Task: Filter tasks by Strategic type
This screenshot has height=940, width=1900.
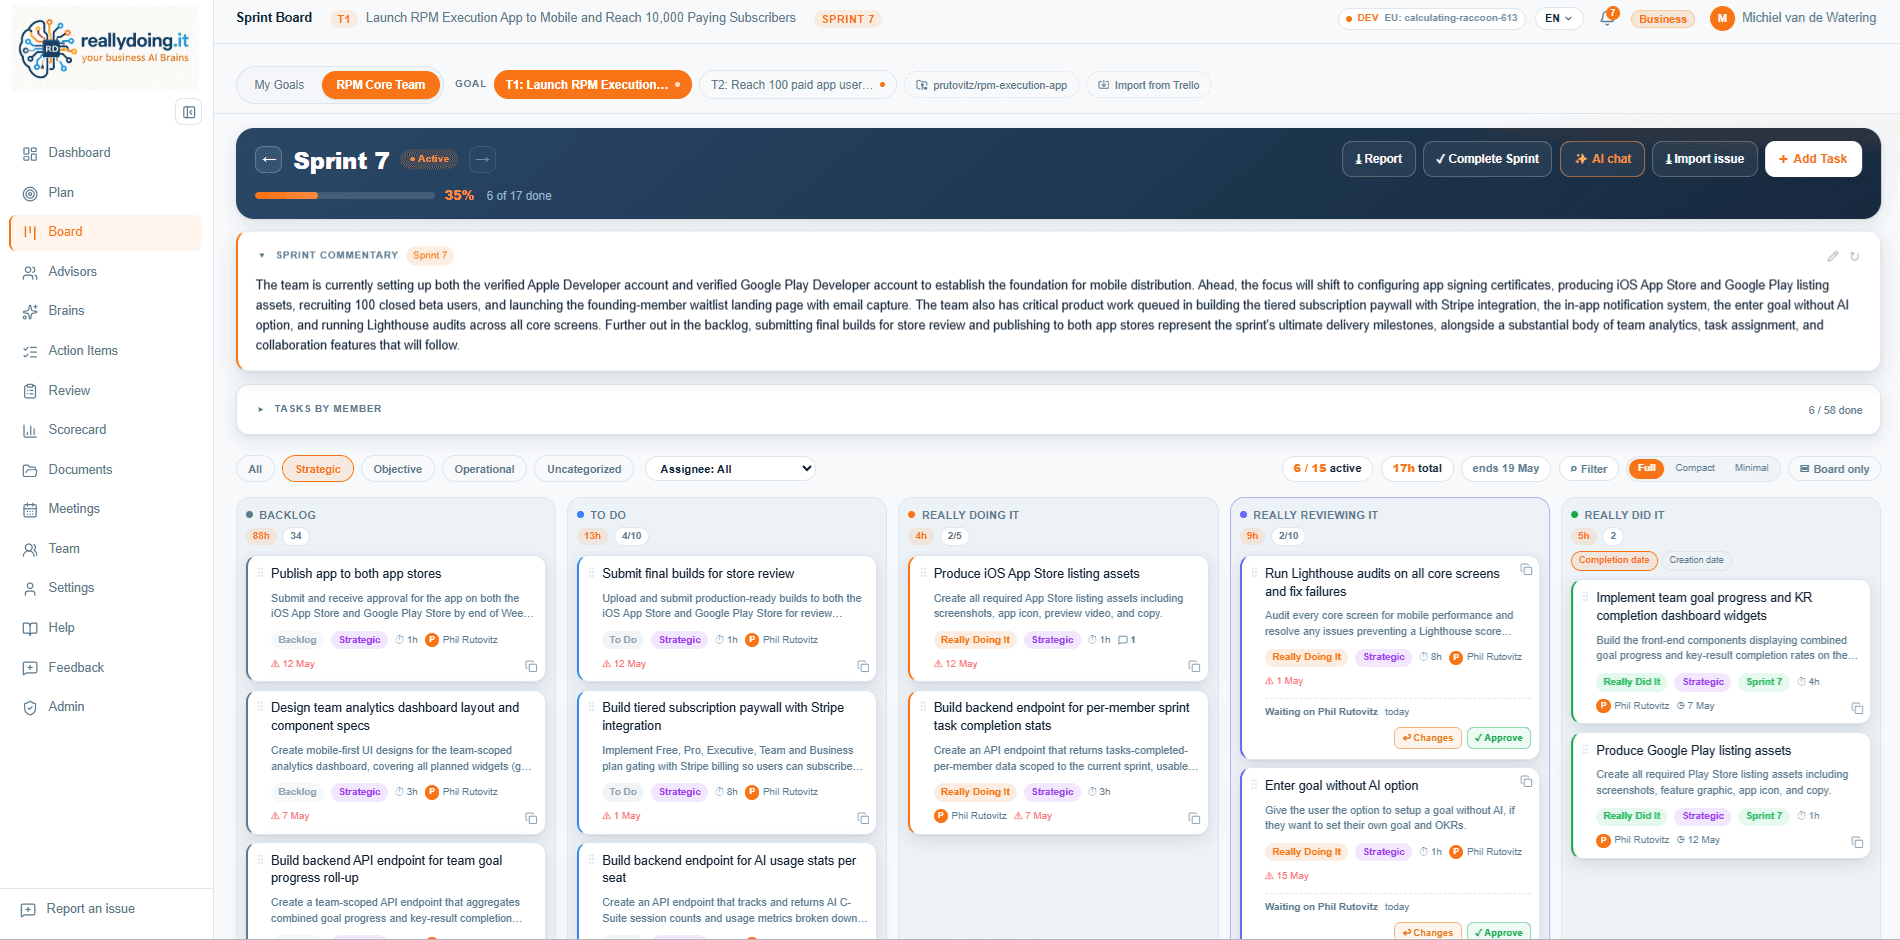Action: (x=318, y=469)
